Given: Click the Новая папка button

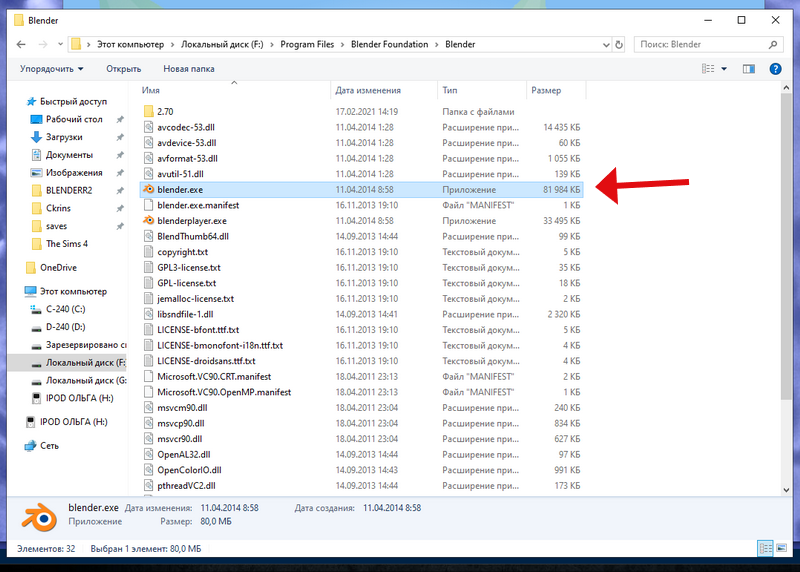Looking at the screenshot, I should click(189, 69).
